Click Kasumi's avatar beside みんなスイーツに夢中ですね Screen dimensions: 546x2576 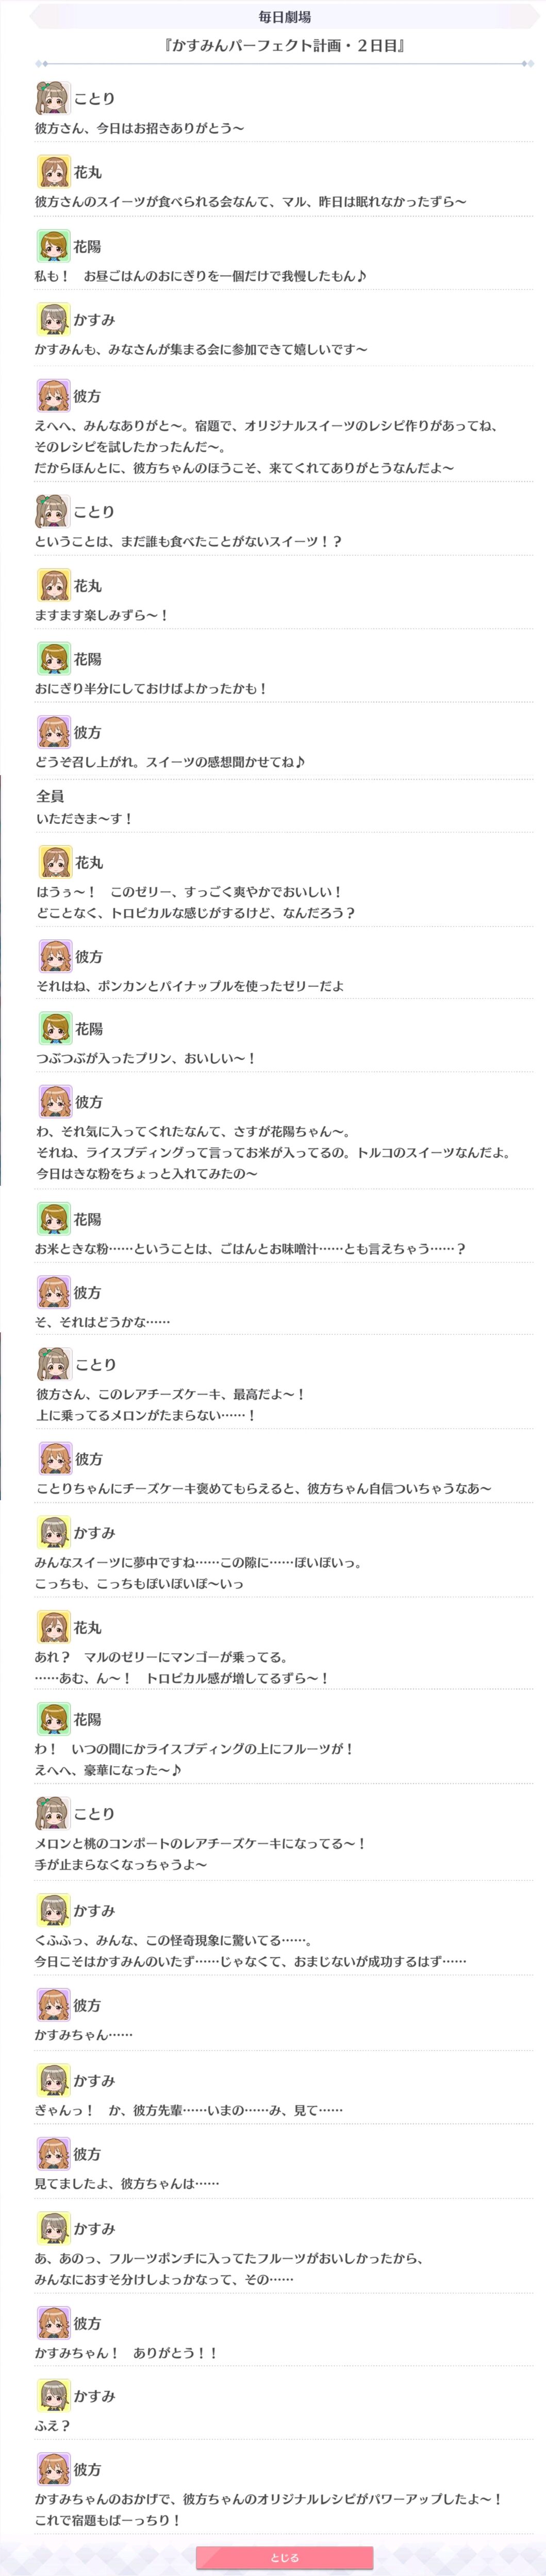click(53, 1532)
